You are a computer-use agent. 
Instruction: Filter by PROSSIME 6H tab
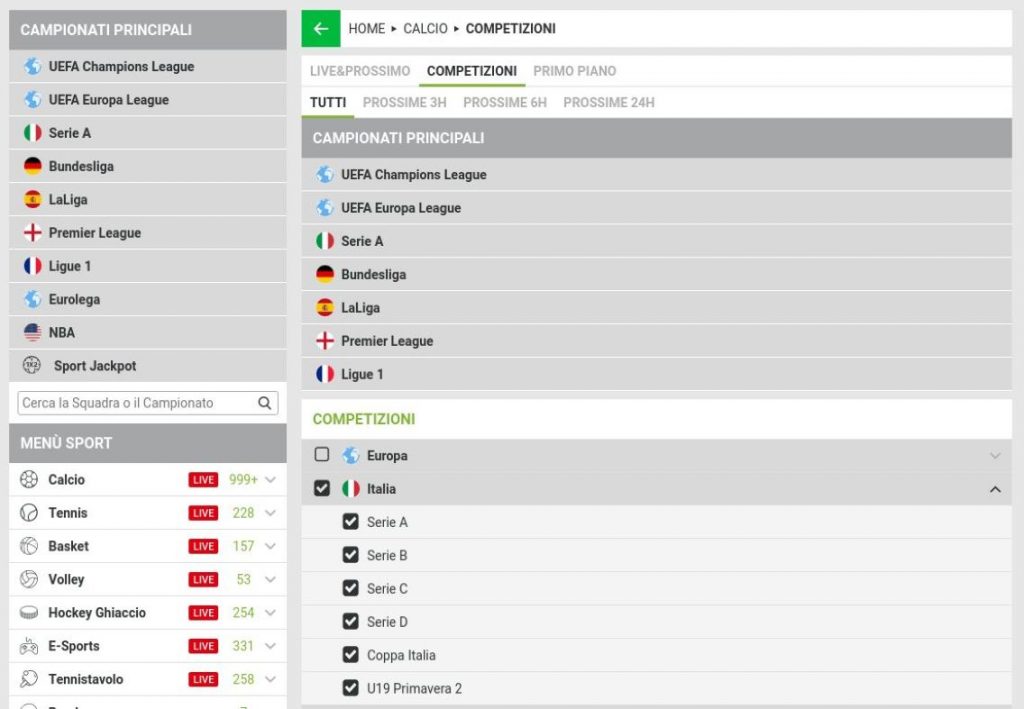click(505, 102)
